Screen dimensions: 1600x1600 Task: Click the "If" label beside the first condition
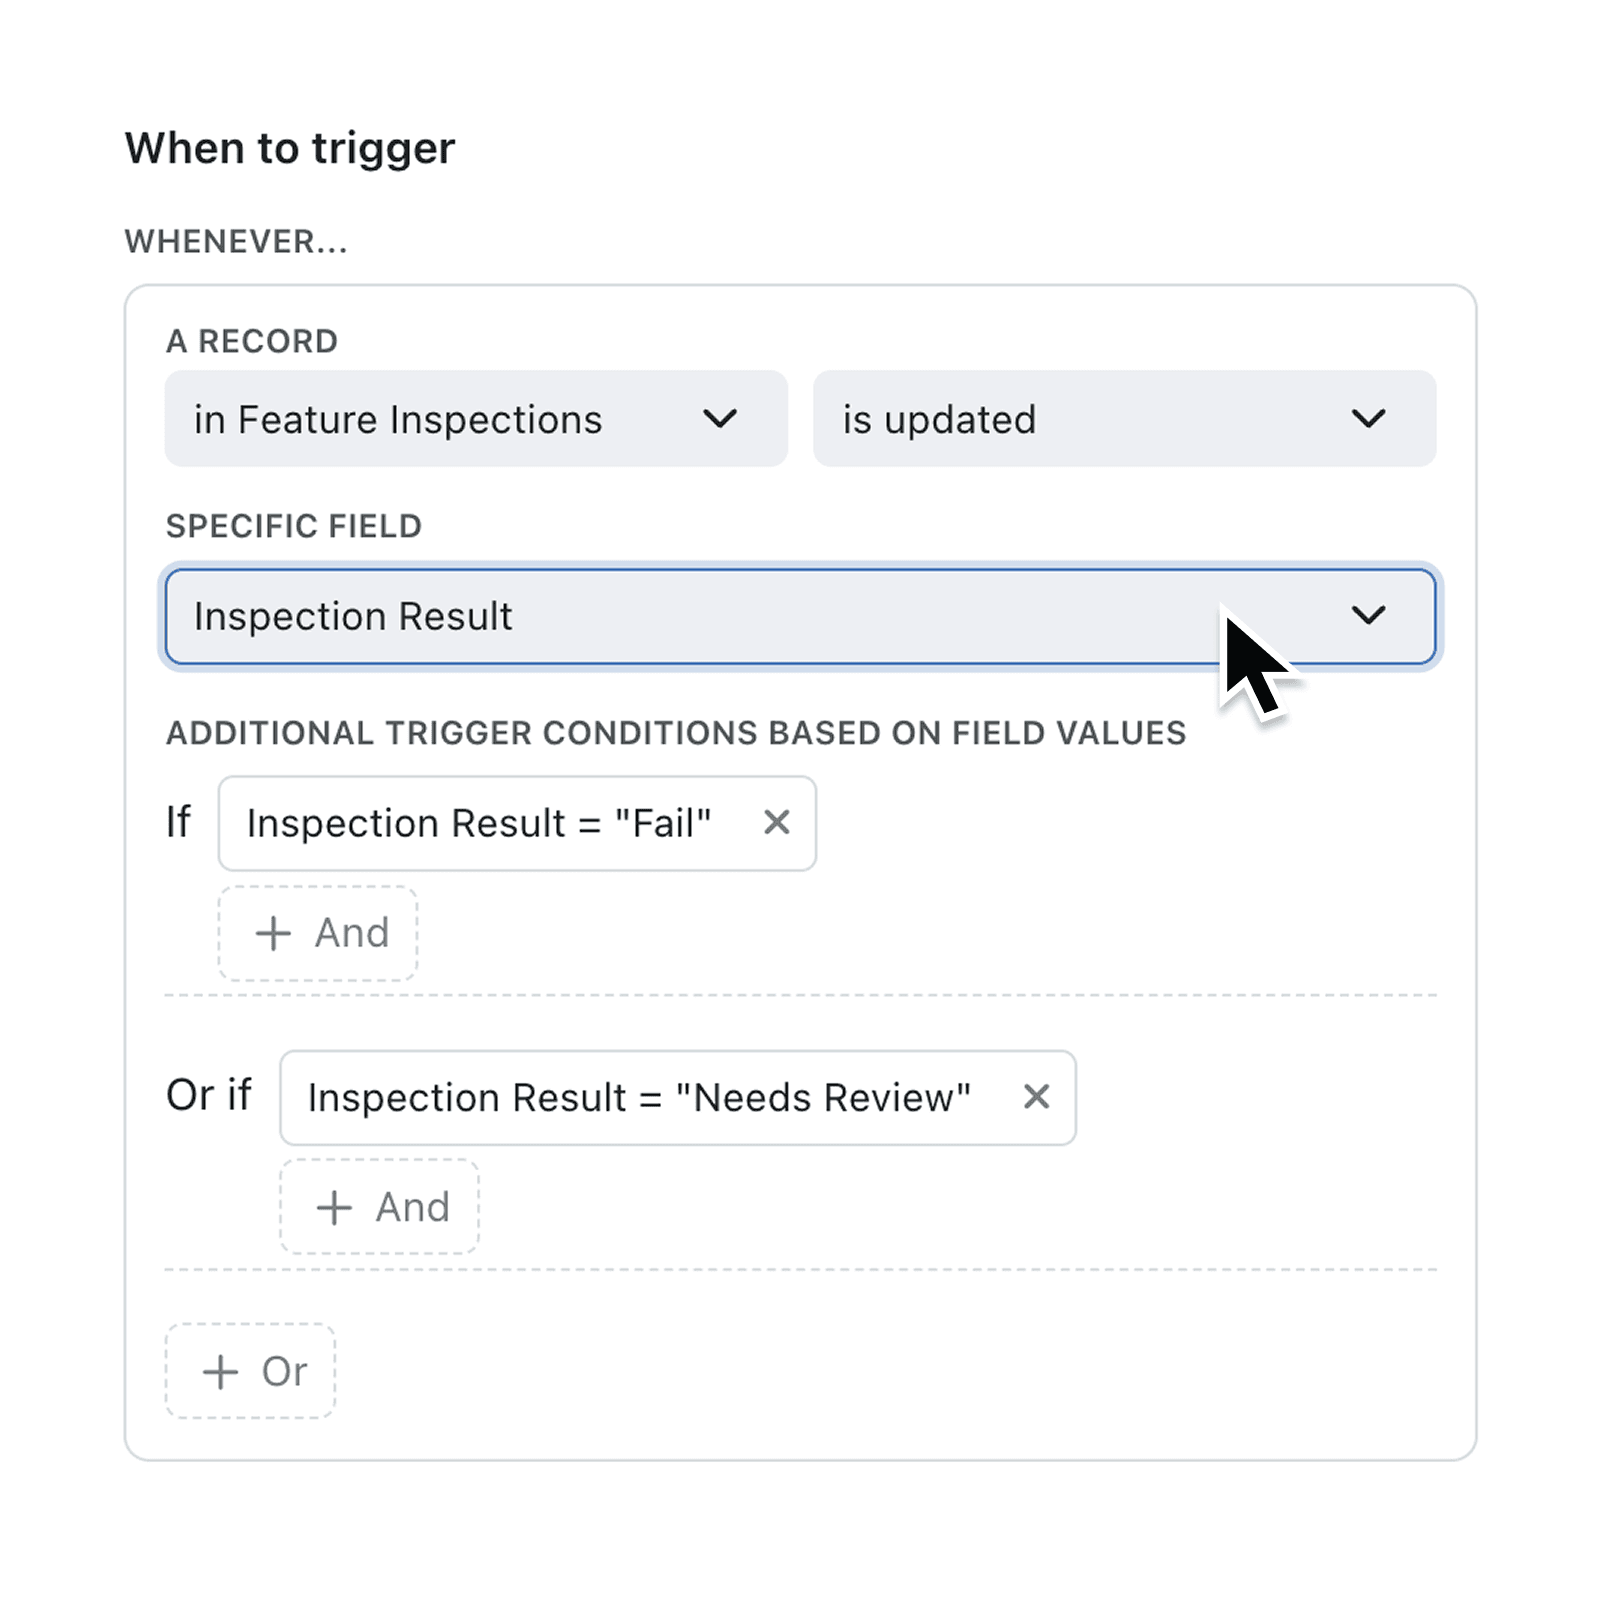tap(178, 823)
